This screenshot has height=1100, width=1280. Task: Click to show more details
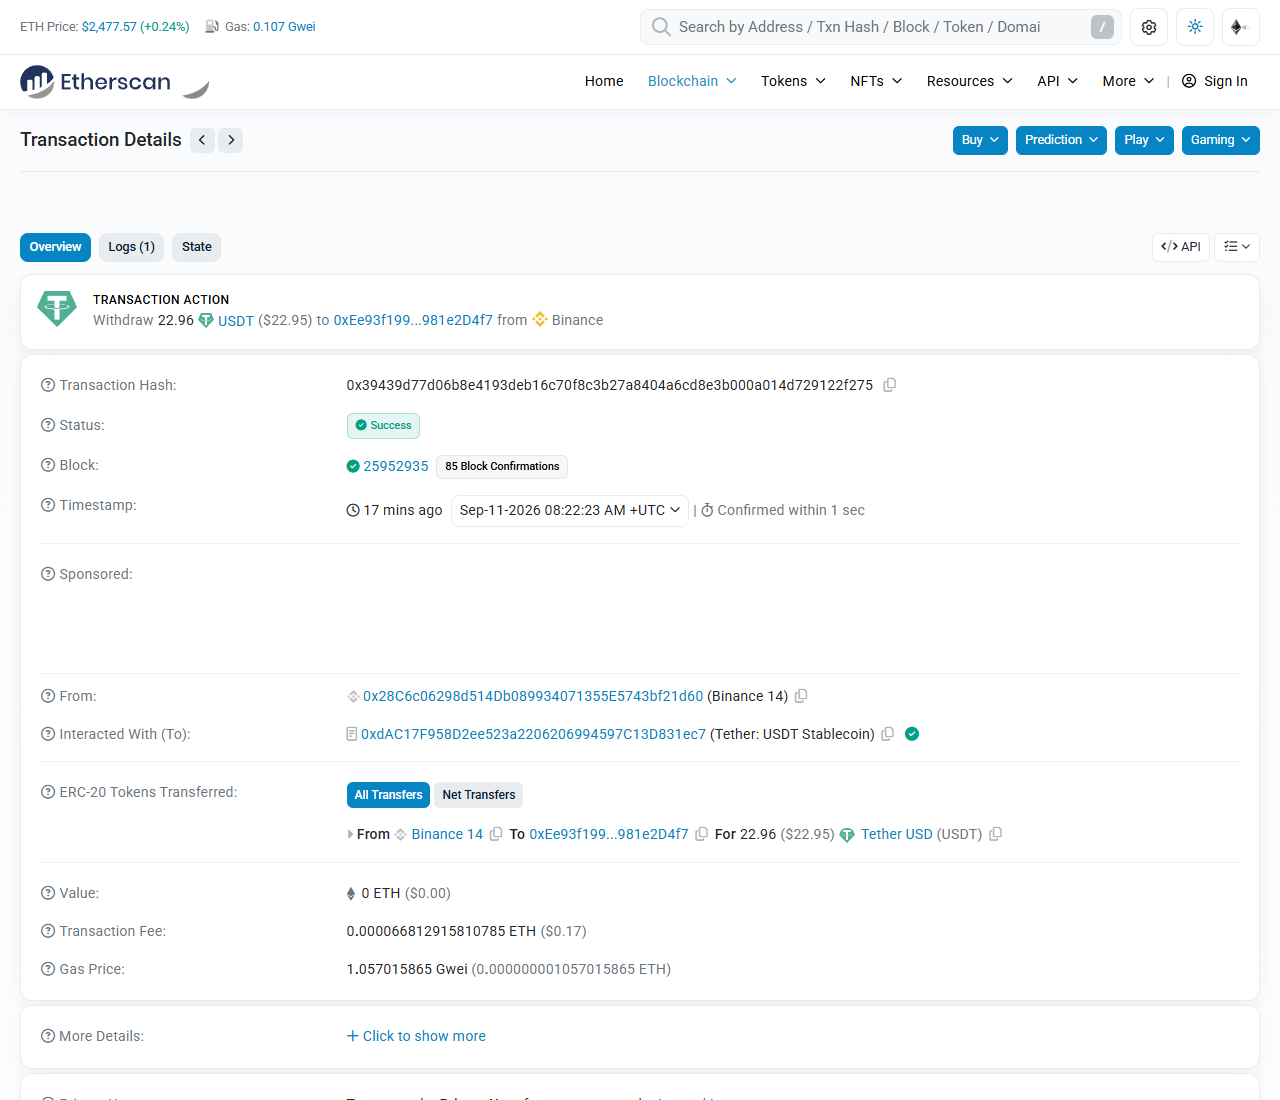coord(416,1036)
